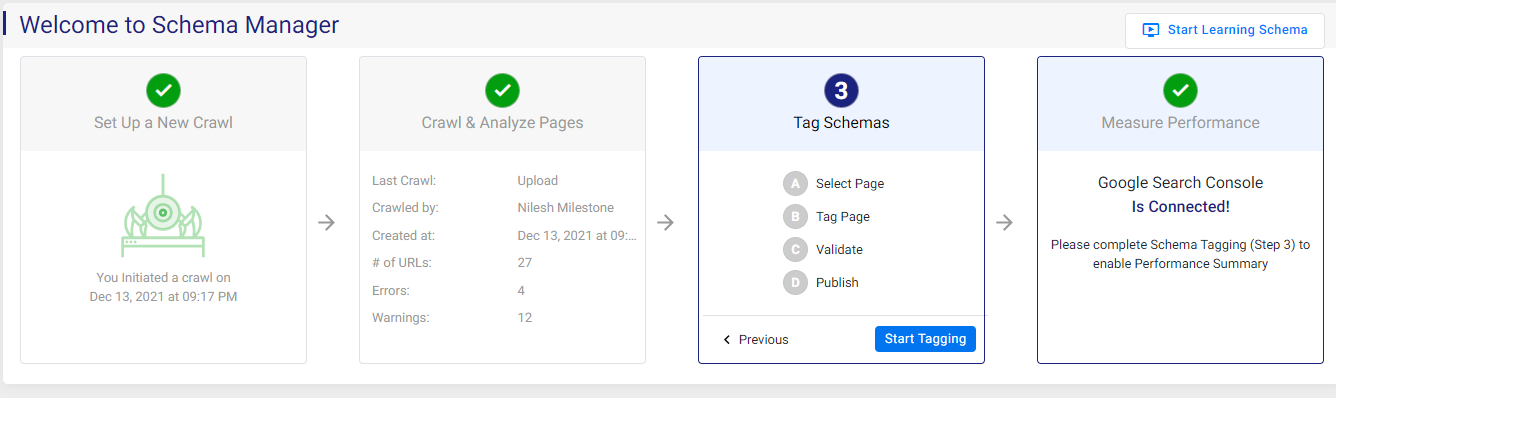
Task: Click the complete Schema Tagging instruction text
Action: (1180, 254)
